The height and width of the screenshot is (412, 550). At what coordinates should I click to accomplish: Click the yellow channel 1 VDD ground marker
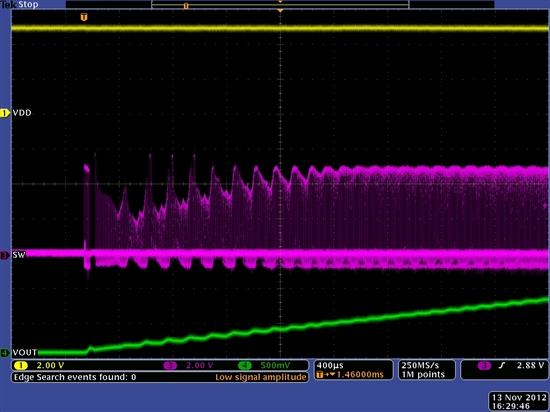coord(5,113)
